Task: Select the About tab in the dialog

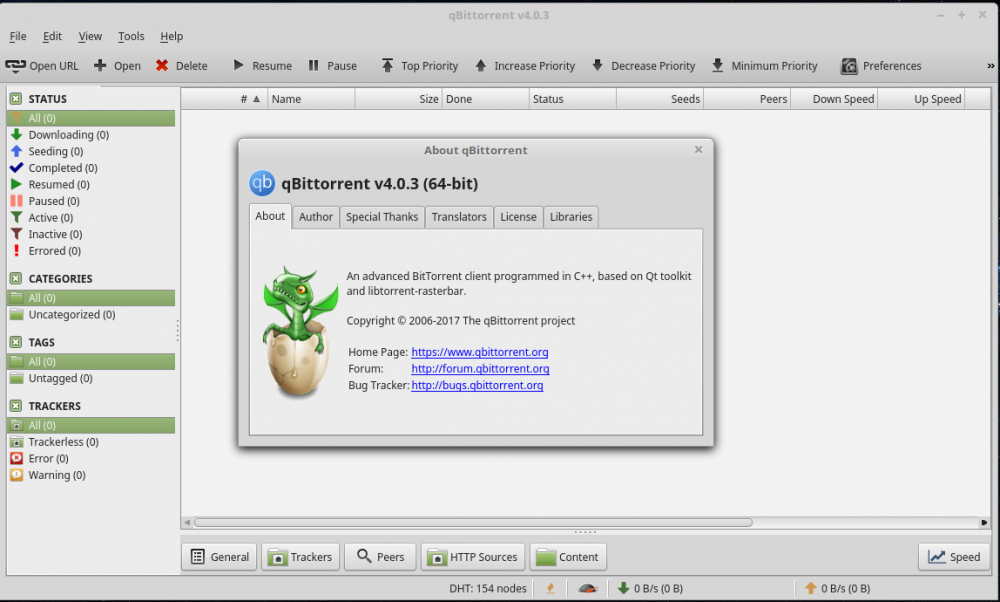Action: 270,216
